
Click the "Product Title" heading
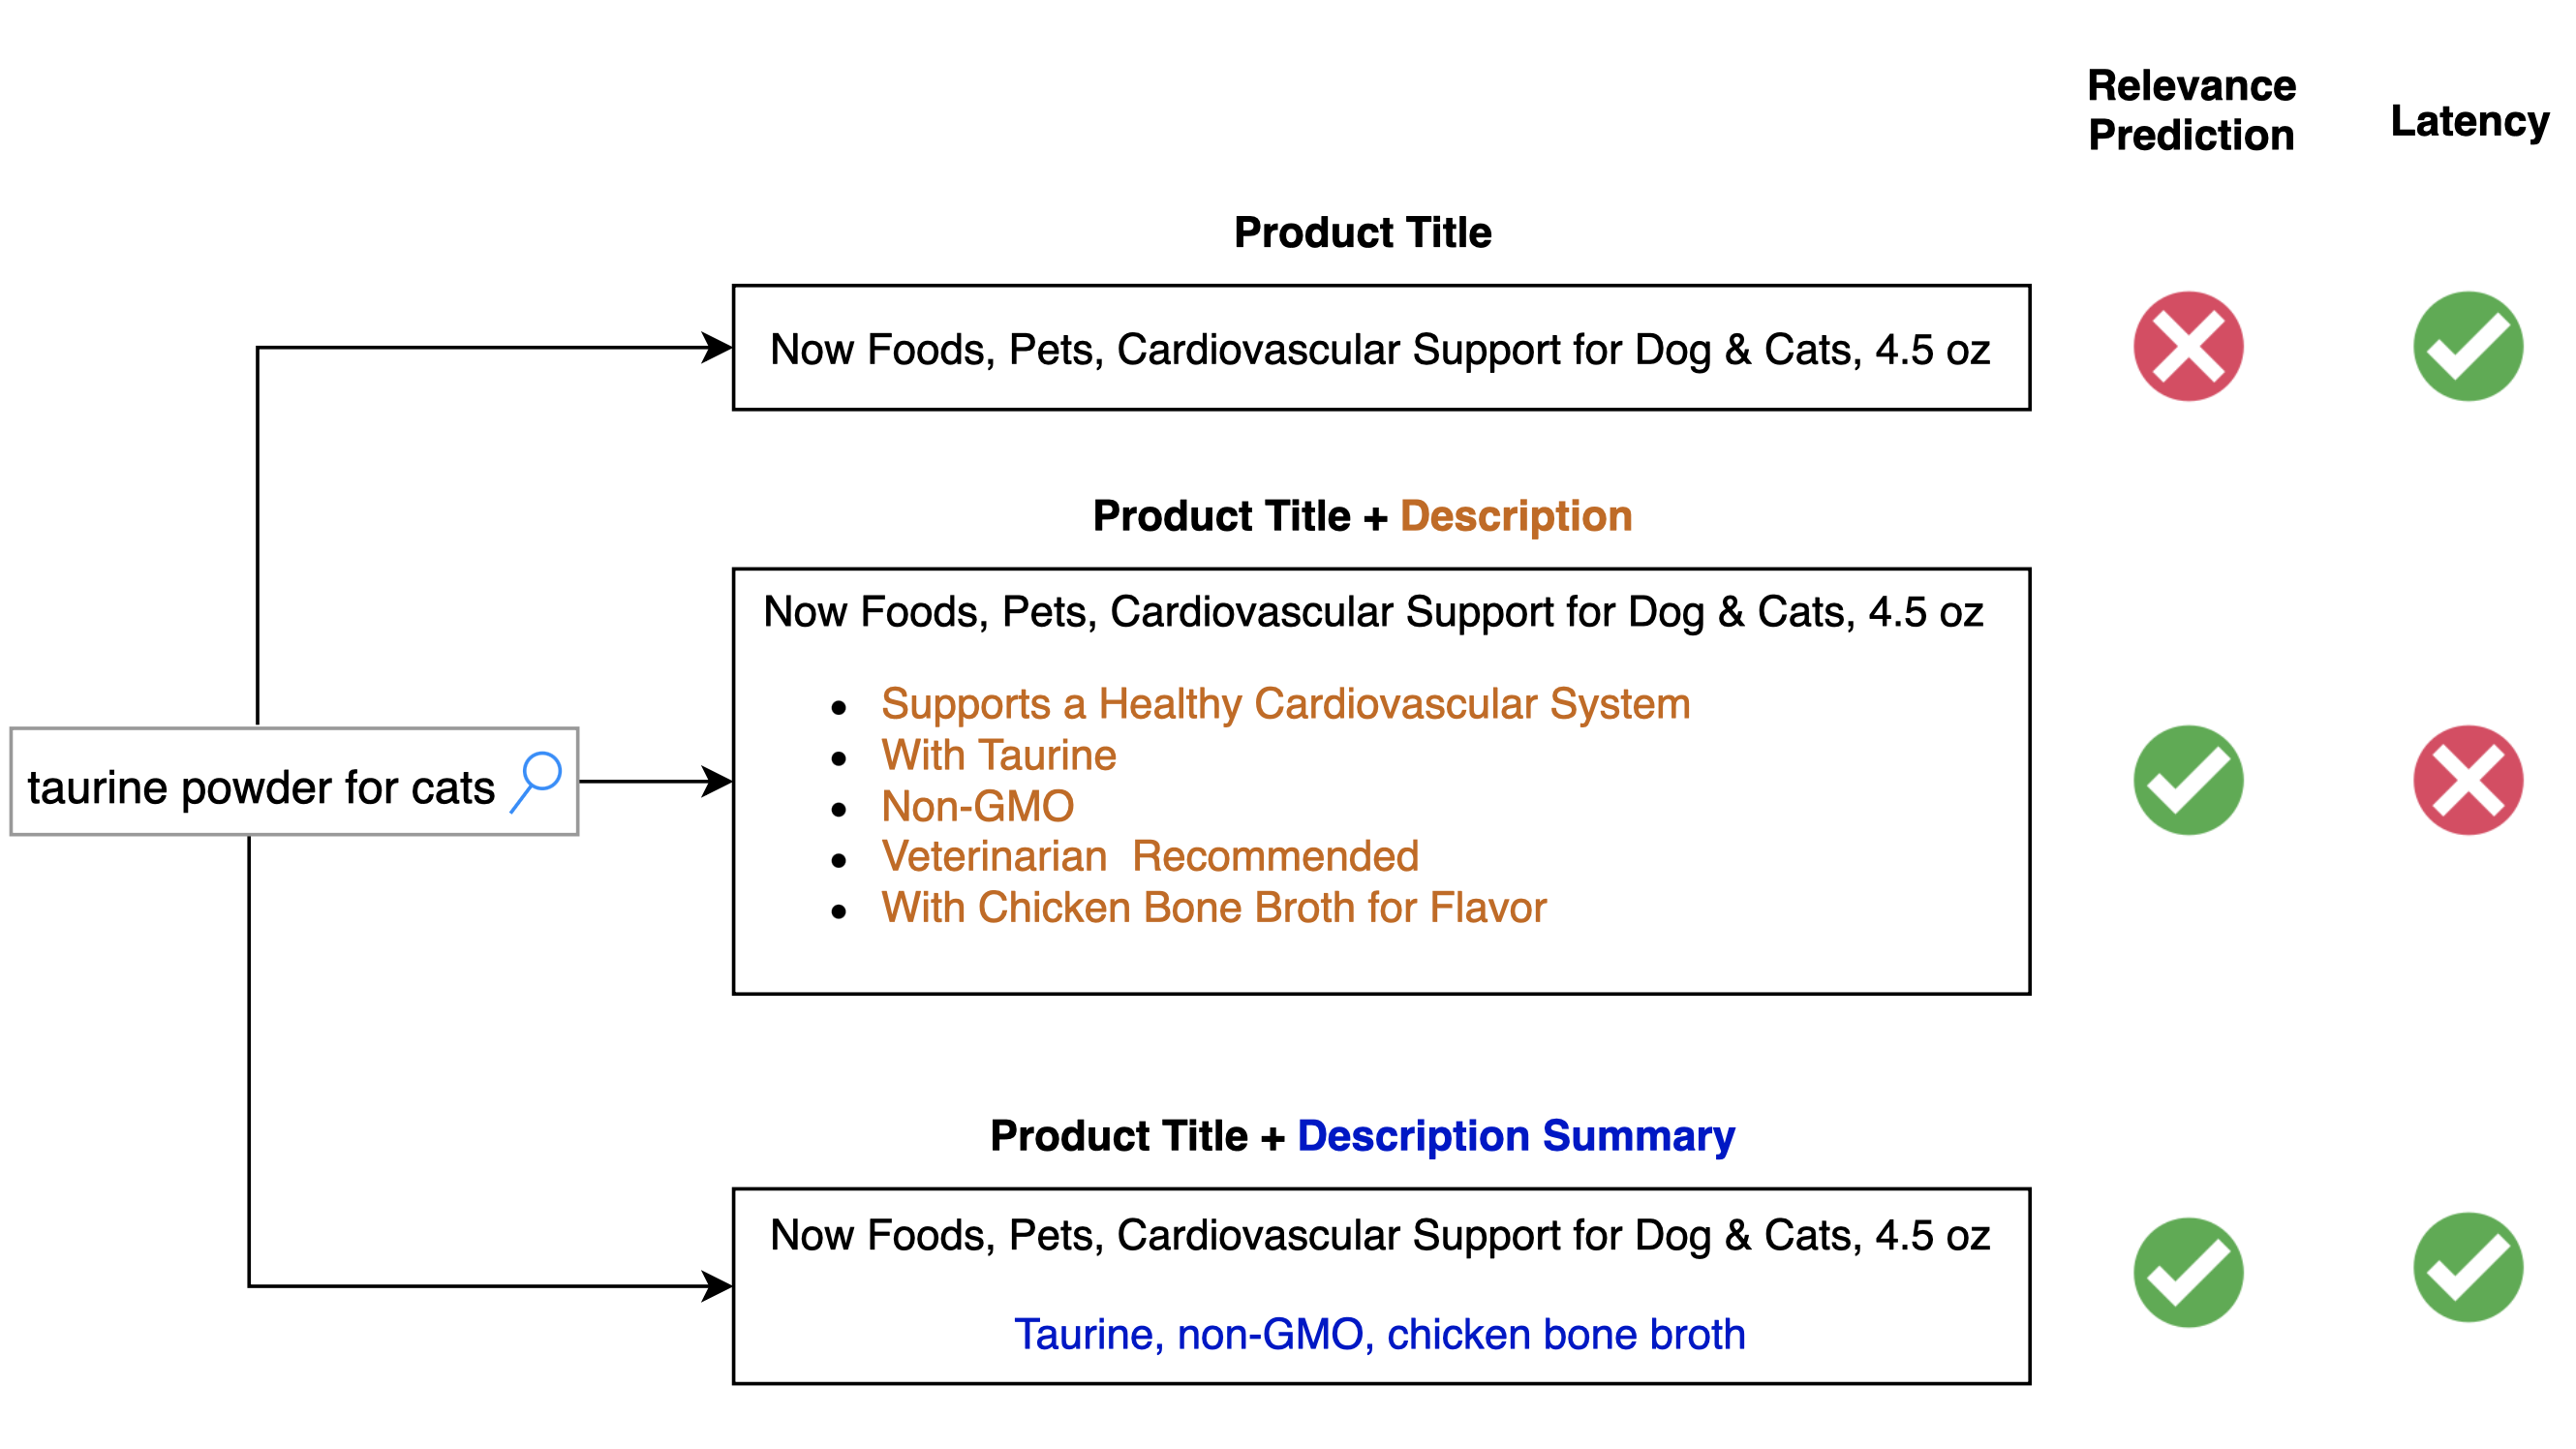click(x=1362, y=232)
